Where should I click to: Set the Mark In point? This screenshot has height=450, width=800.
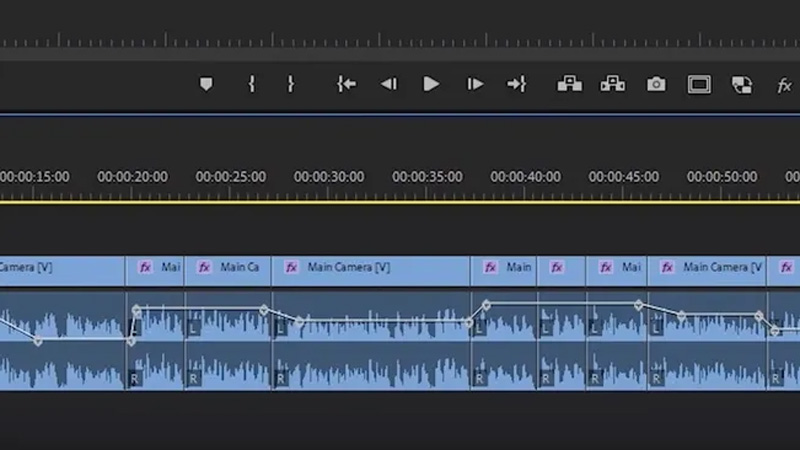252,85
